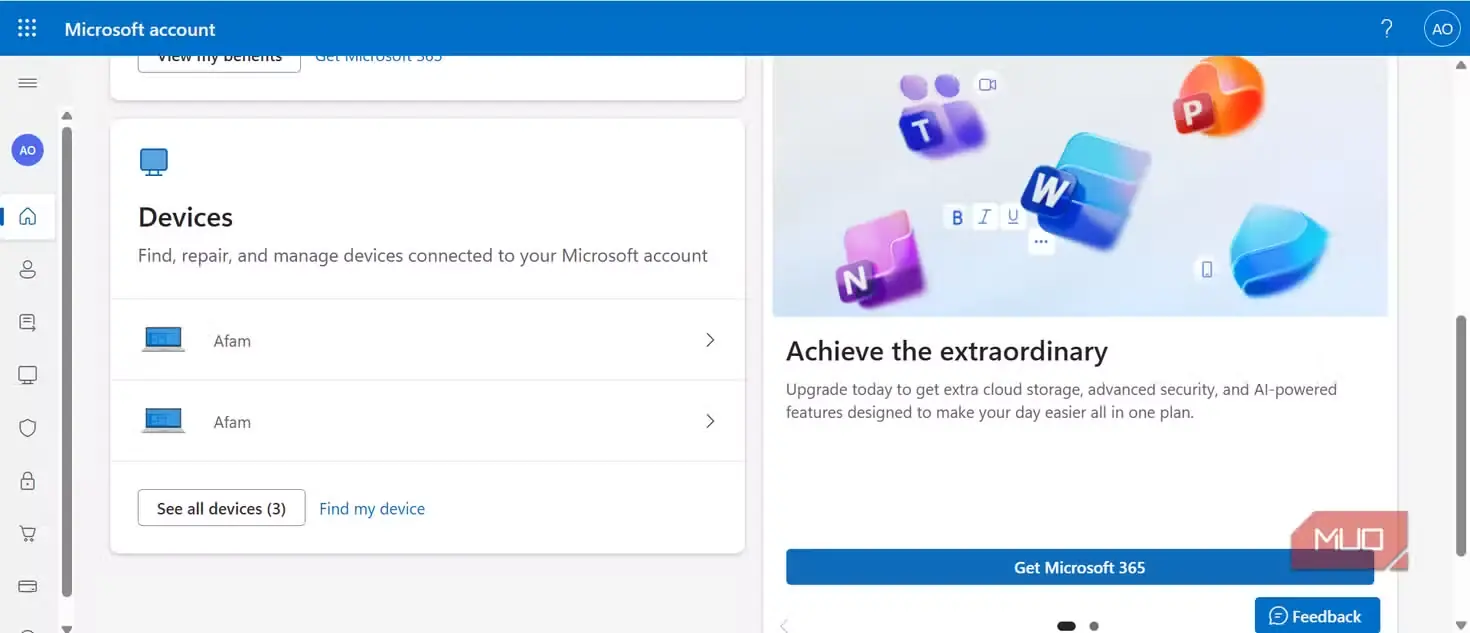Go to the Home sidebar icon
This screenshot has width=1470, height=633.
tap(28, 216)
